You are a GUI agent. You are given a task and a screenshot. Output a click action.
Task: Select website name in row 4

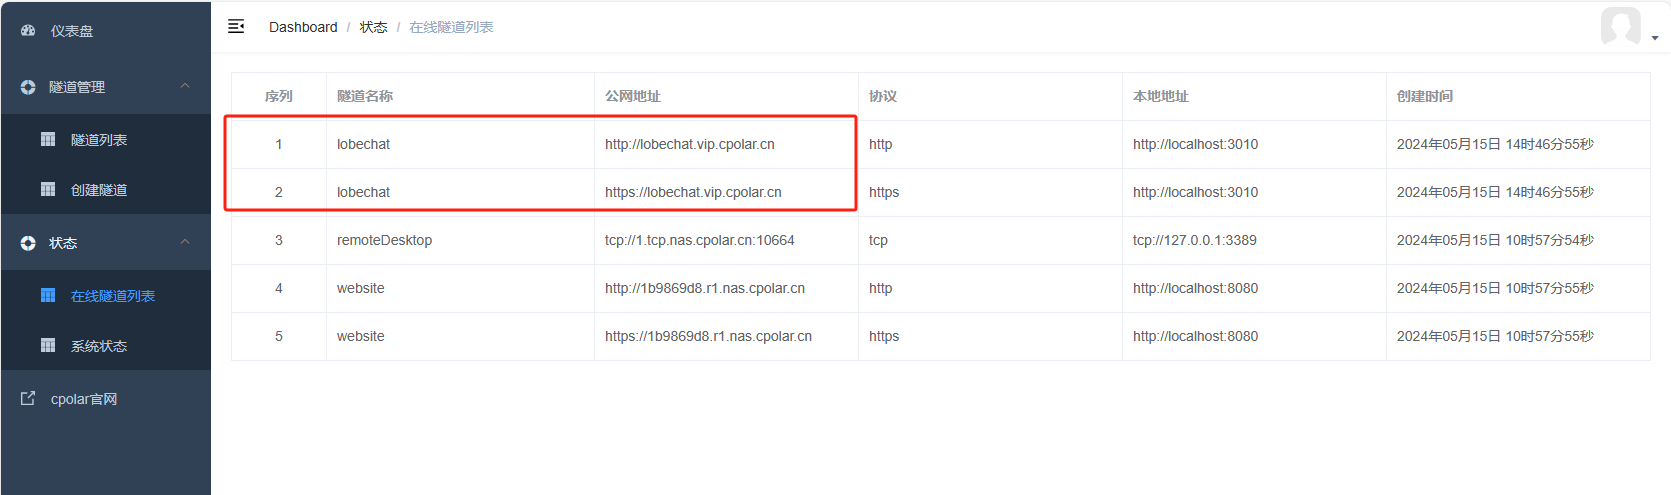[360, 288]
